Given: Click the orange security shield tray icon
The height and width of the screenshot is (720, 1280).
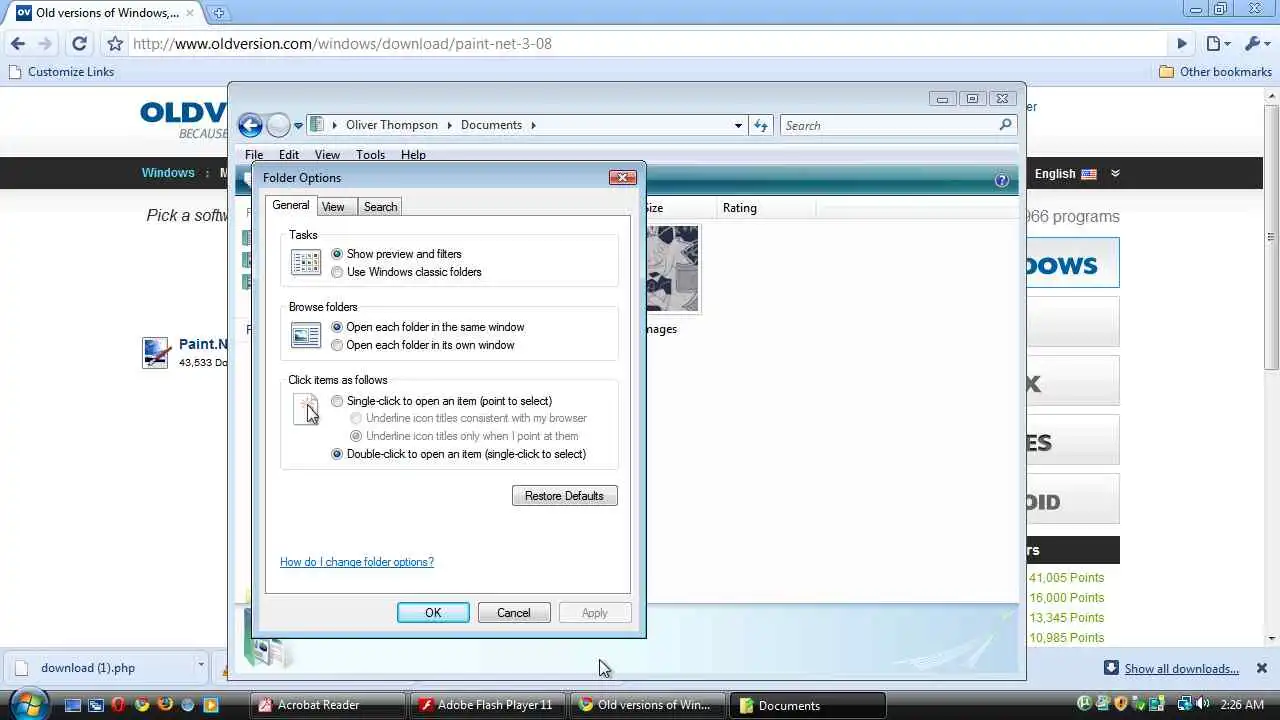Looking at the screenshot, I should pos(1121,704).
